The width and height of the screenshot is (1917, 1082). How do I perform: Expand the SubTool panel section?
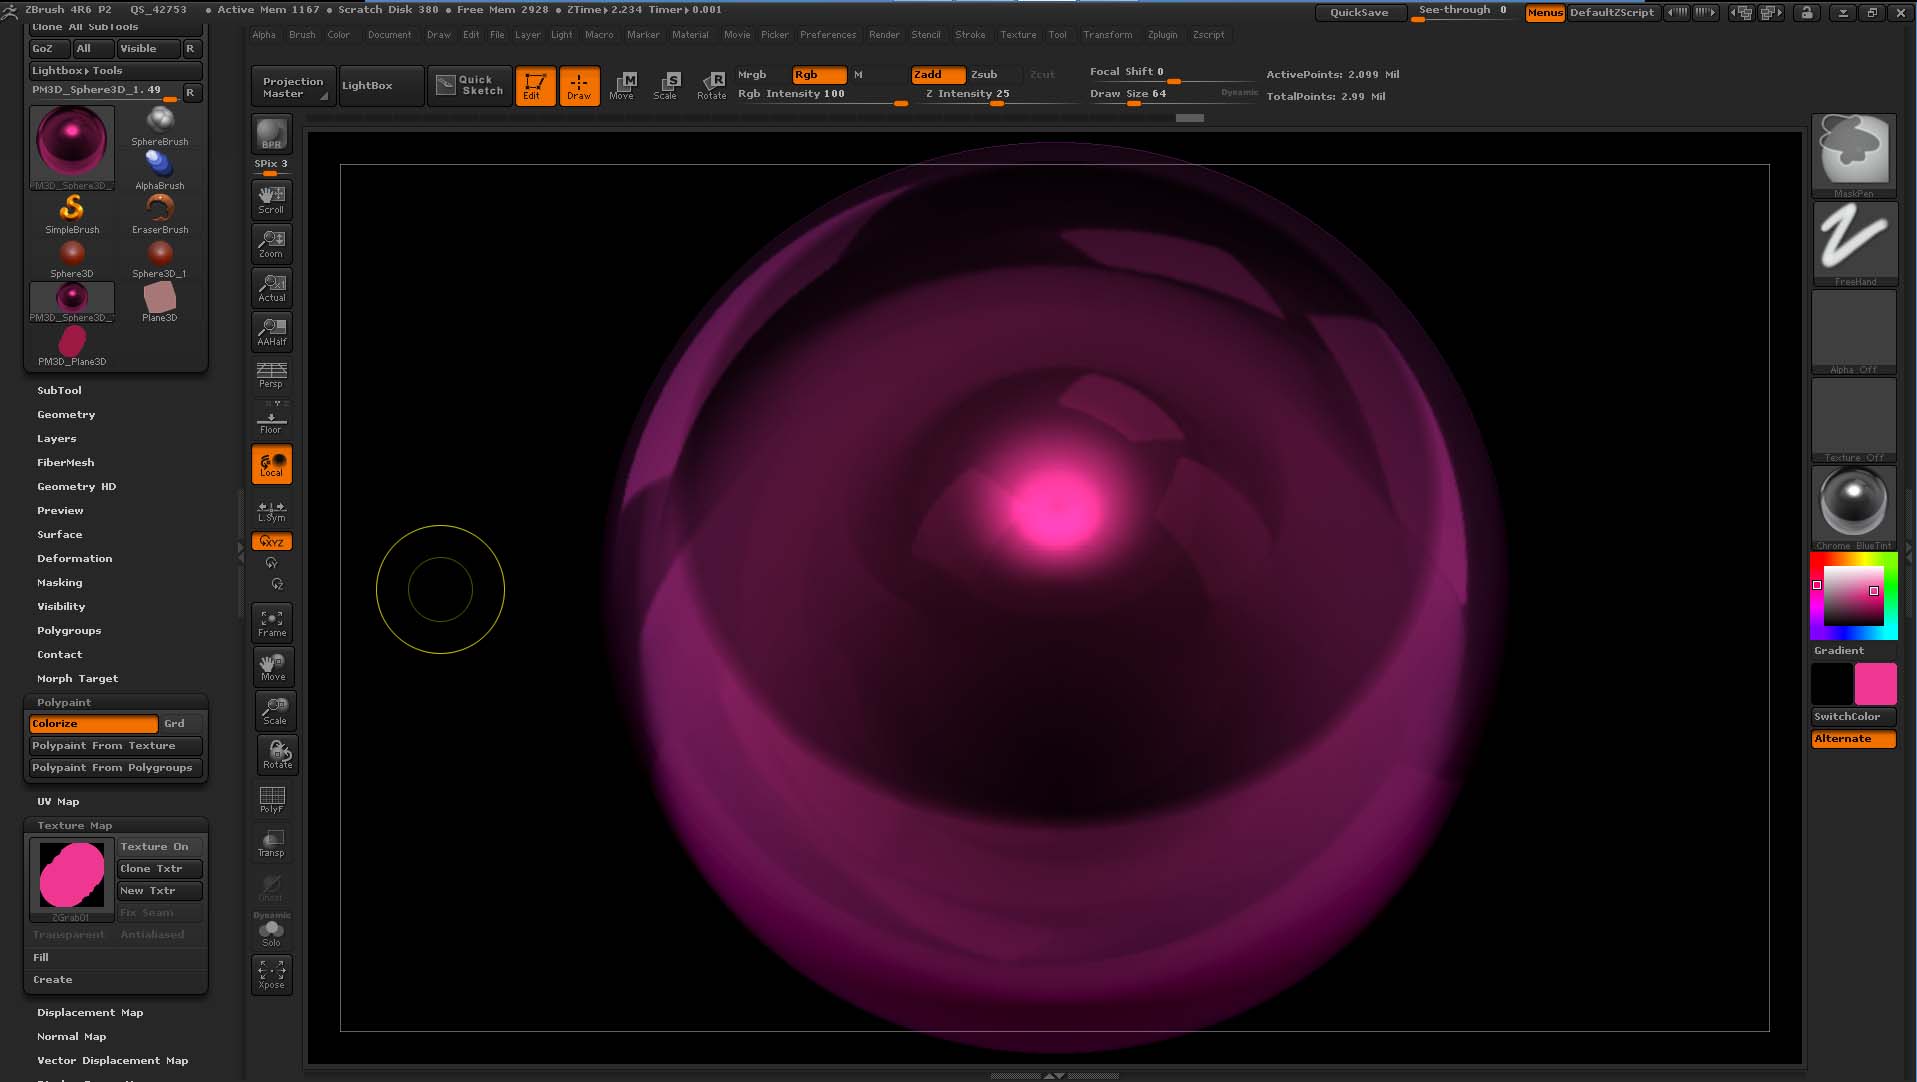(x=59, y=390)
